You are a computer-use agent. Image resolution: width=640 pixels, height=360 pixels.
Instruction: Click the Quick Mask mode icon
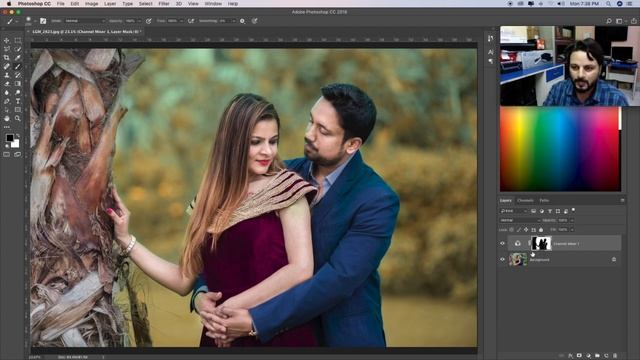click(x=7, y=155)
